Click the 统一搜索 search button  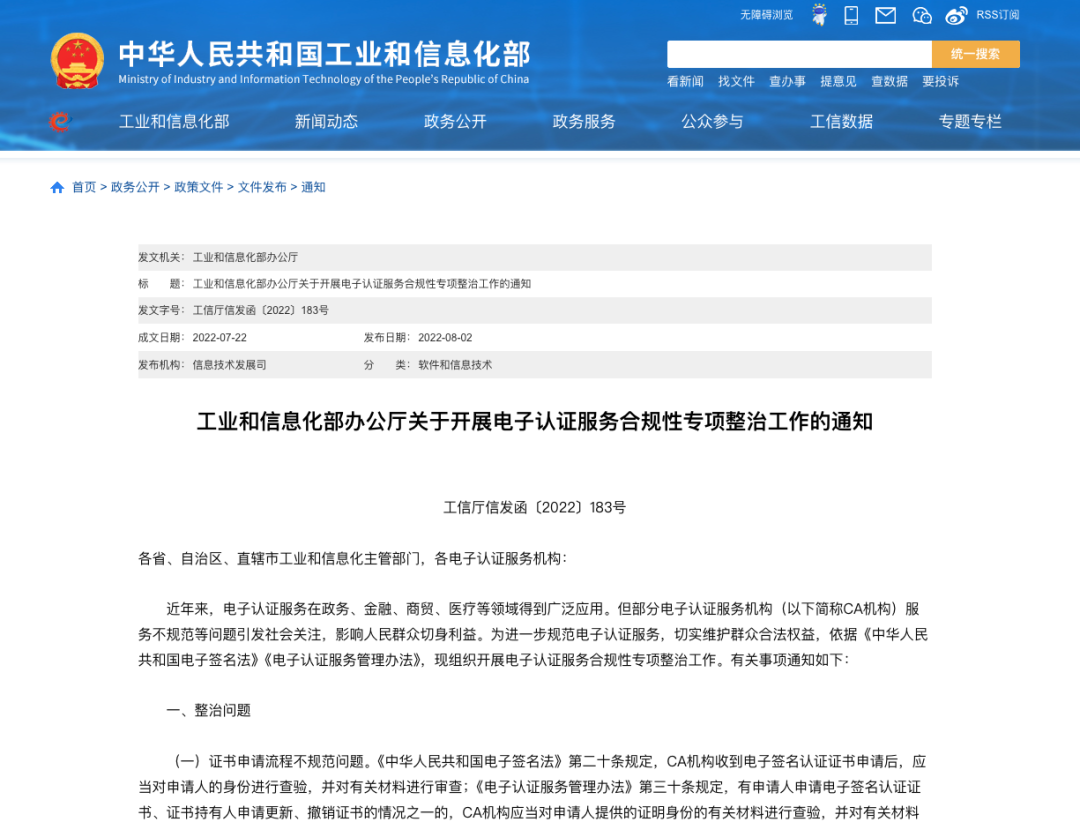(975, 54)
